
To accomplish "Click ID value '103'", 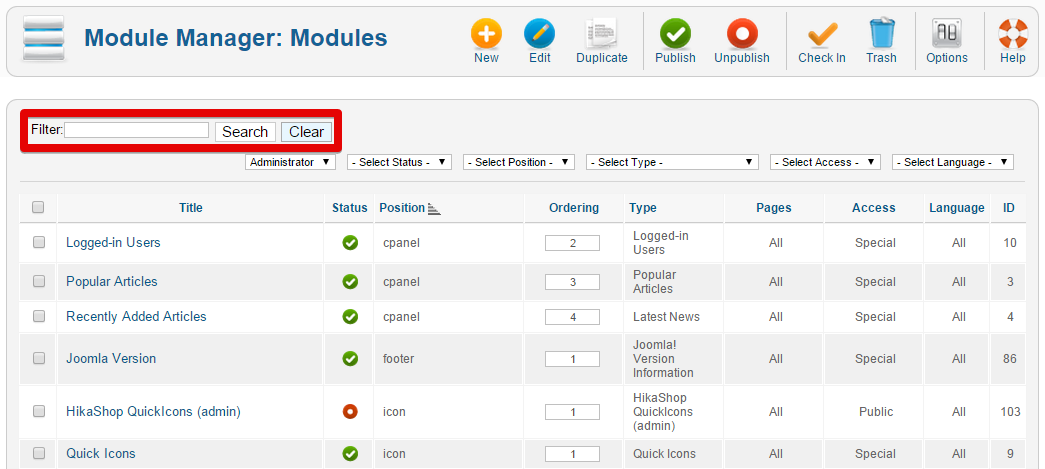I will tap(1010, 412).
